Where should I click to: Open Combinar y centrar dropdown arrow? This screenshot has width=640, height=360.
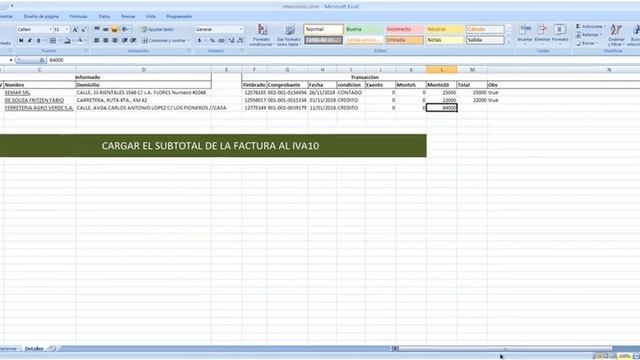click(x=188, y=40)
